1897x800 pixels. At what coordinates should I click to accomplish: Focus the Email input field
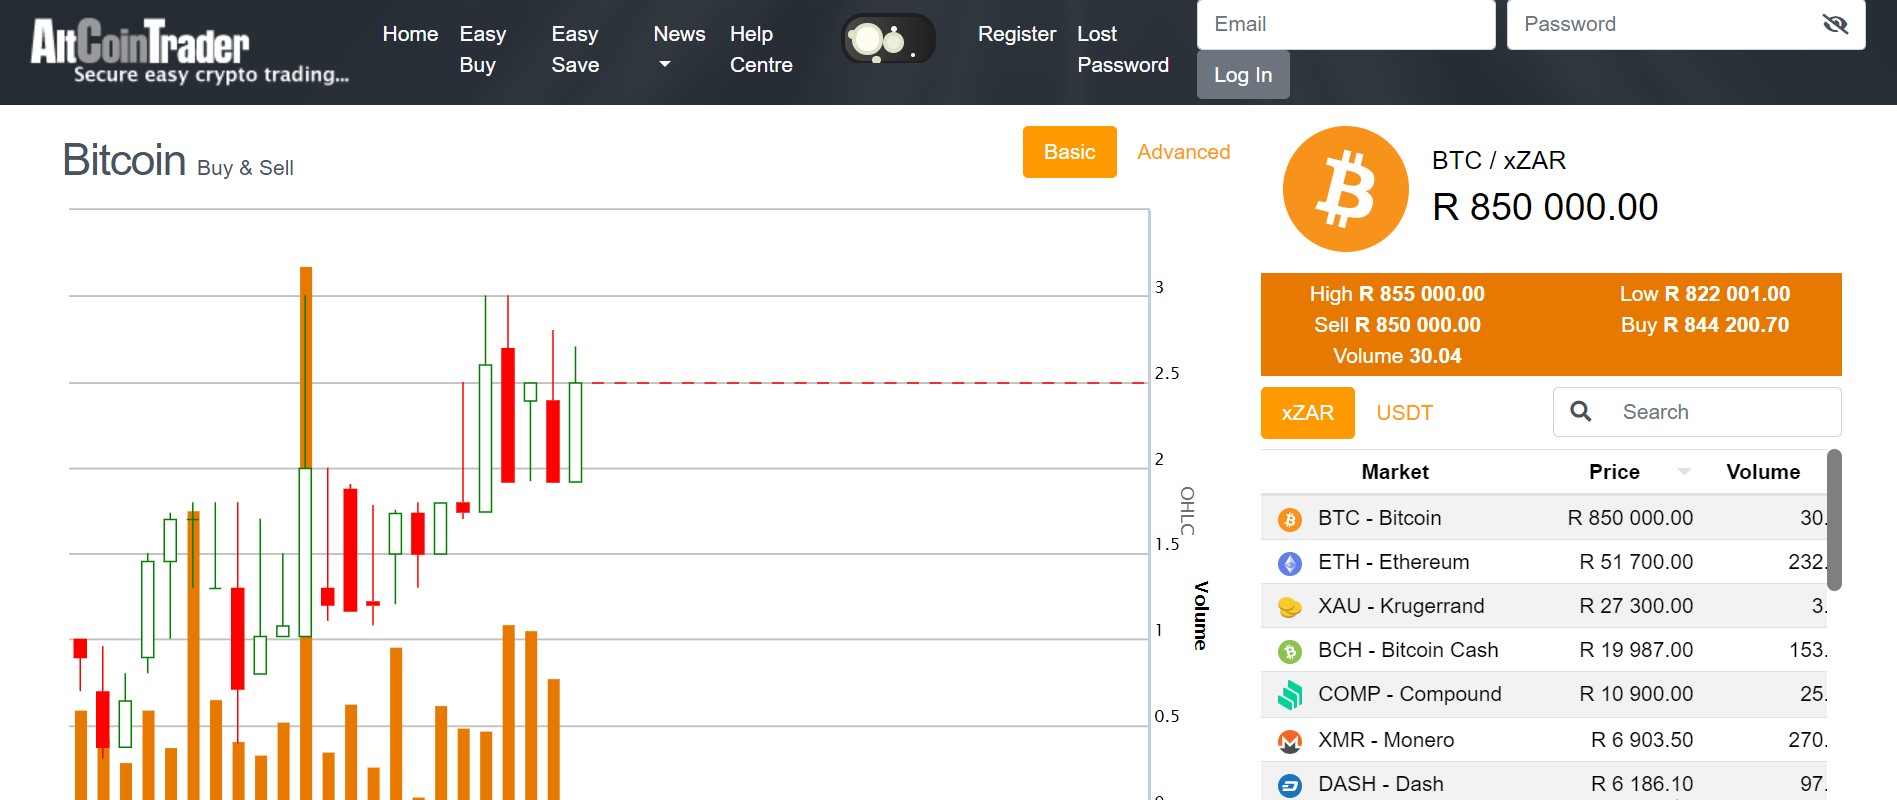point(1346,24)
